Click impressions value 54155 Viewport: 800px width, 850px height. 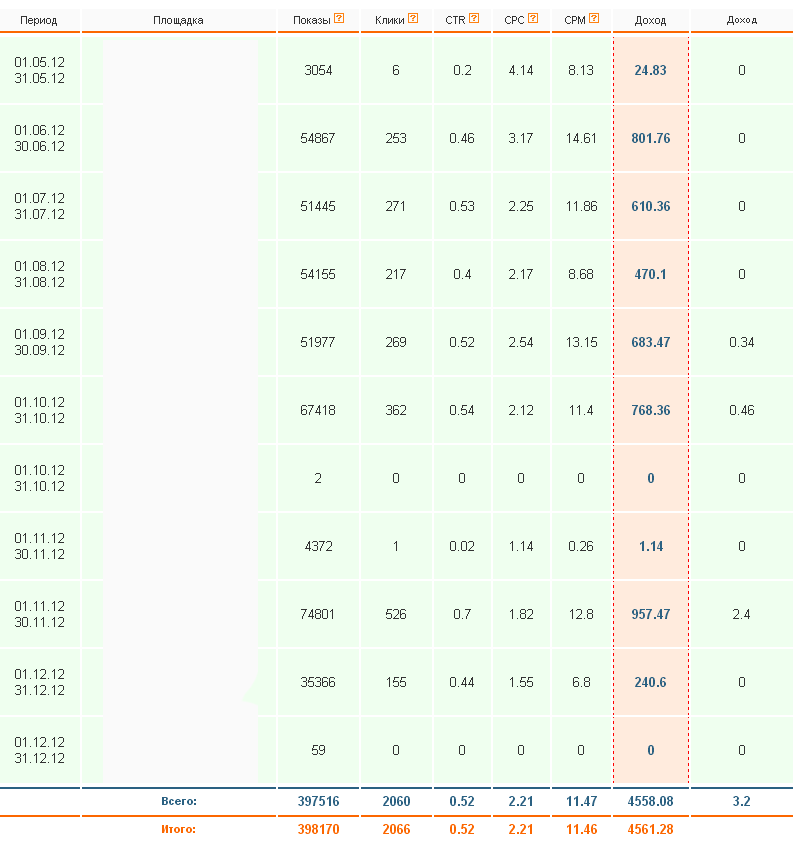pyautogui.click(x=318, y=274)
